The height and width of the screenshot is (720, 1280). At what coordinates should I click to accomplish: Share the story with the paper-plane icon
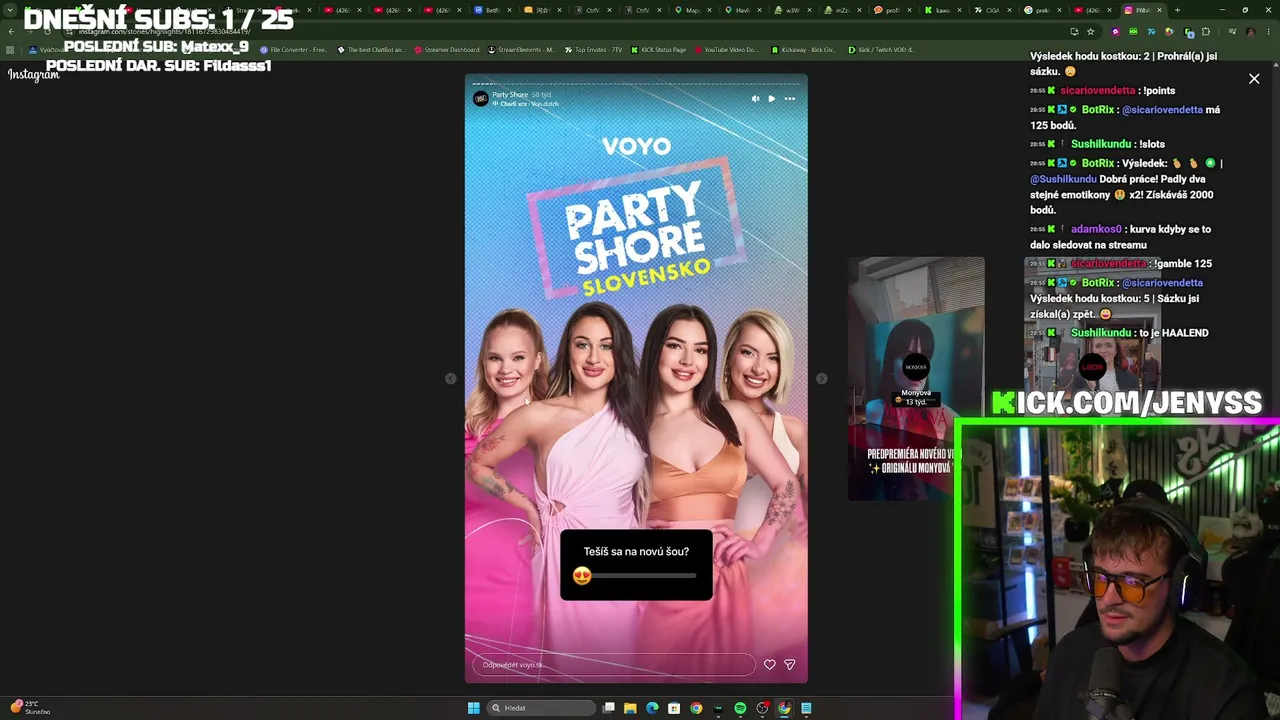[x=789, y=664]
